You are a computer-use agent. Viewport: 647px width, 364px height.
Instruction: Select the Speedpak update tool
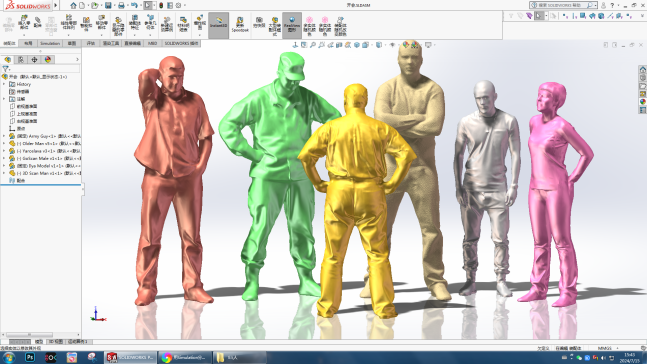coord(240,25)
